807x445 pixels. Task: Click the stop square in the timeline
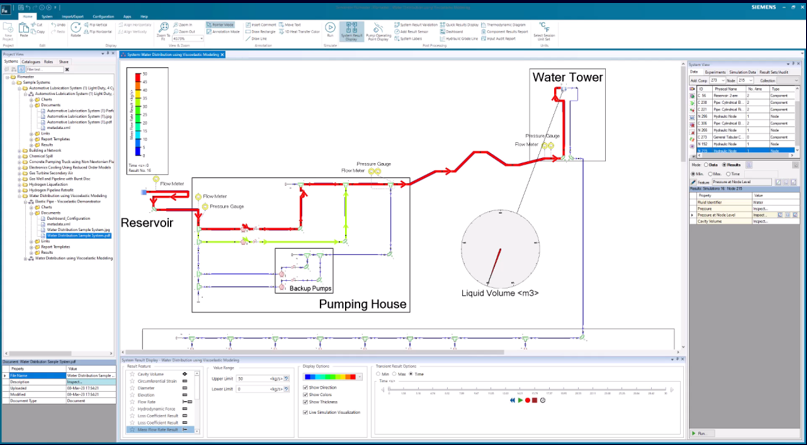(x=535, y=400)
